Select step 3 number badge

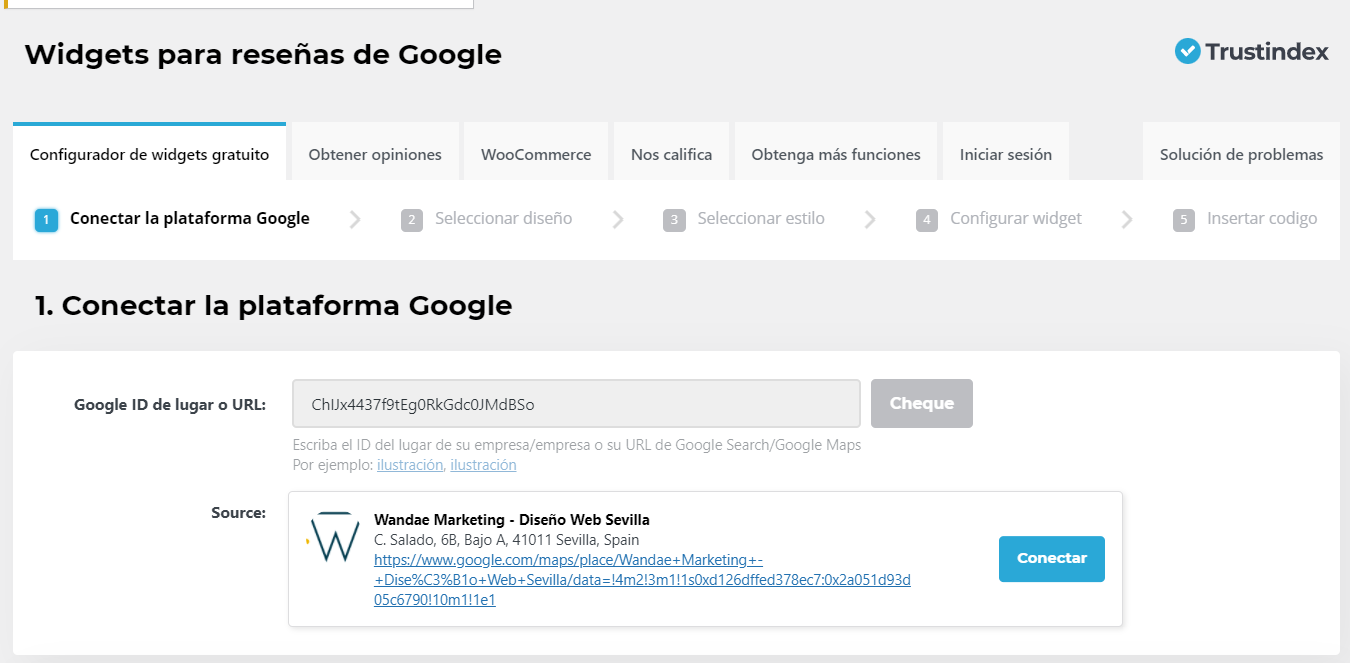674,220
